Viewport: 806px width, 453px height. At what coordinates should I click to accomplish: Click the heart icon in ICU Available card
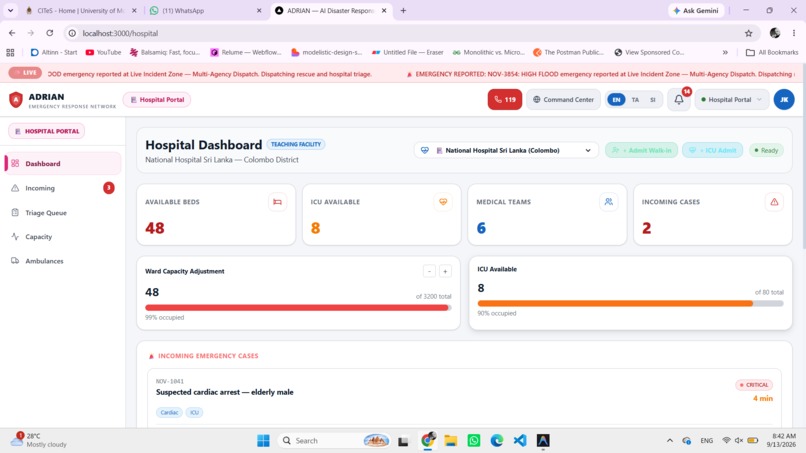click(x=443, y=202)
